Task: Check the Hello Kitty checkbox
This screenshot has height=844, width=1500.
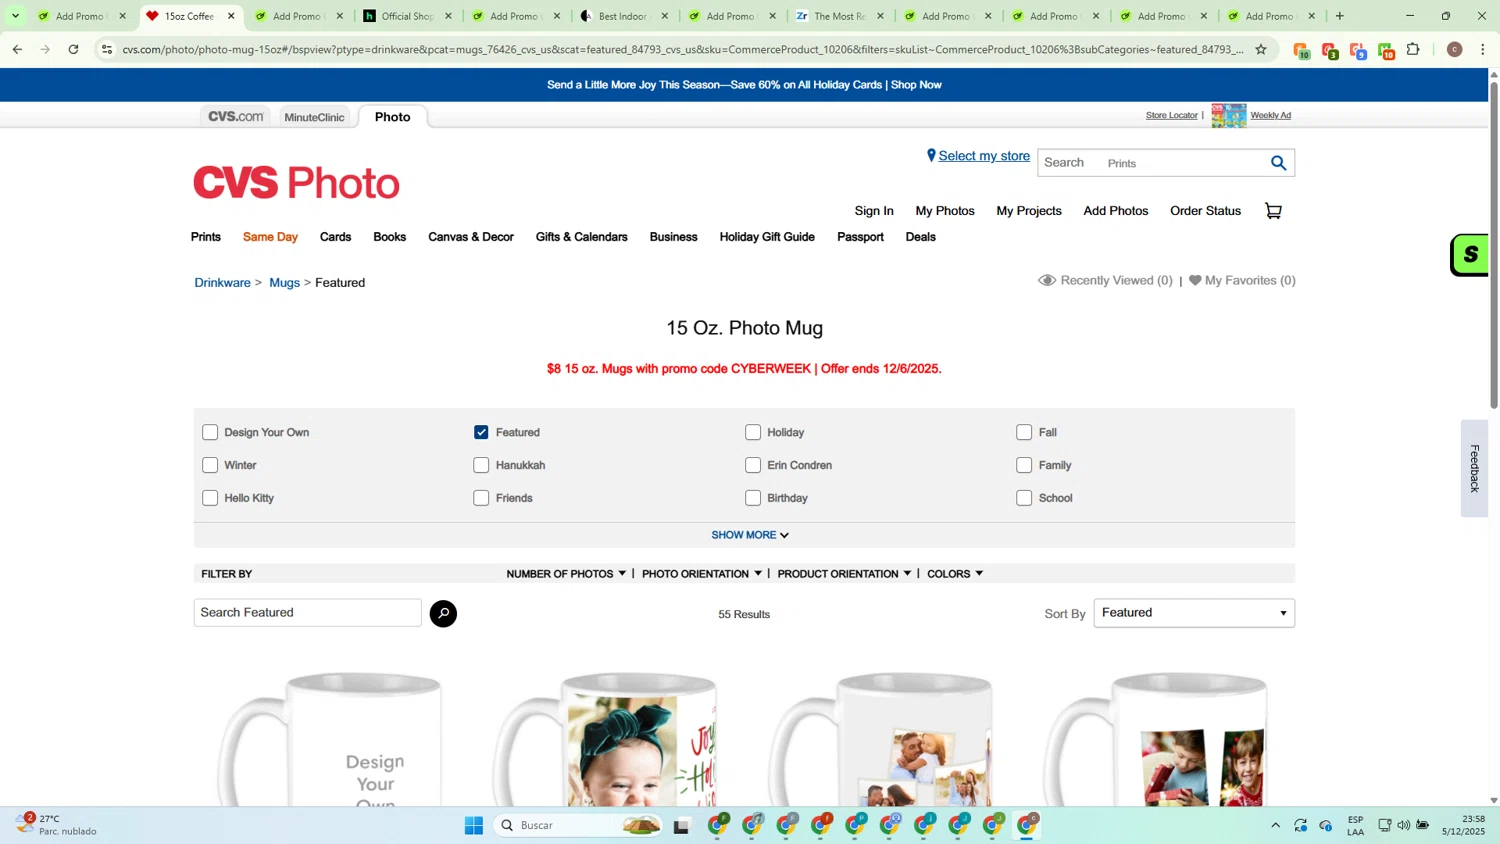Action: tap(210, 498)
